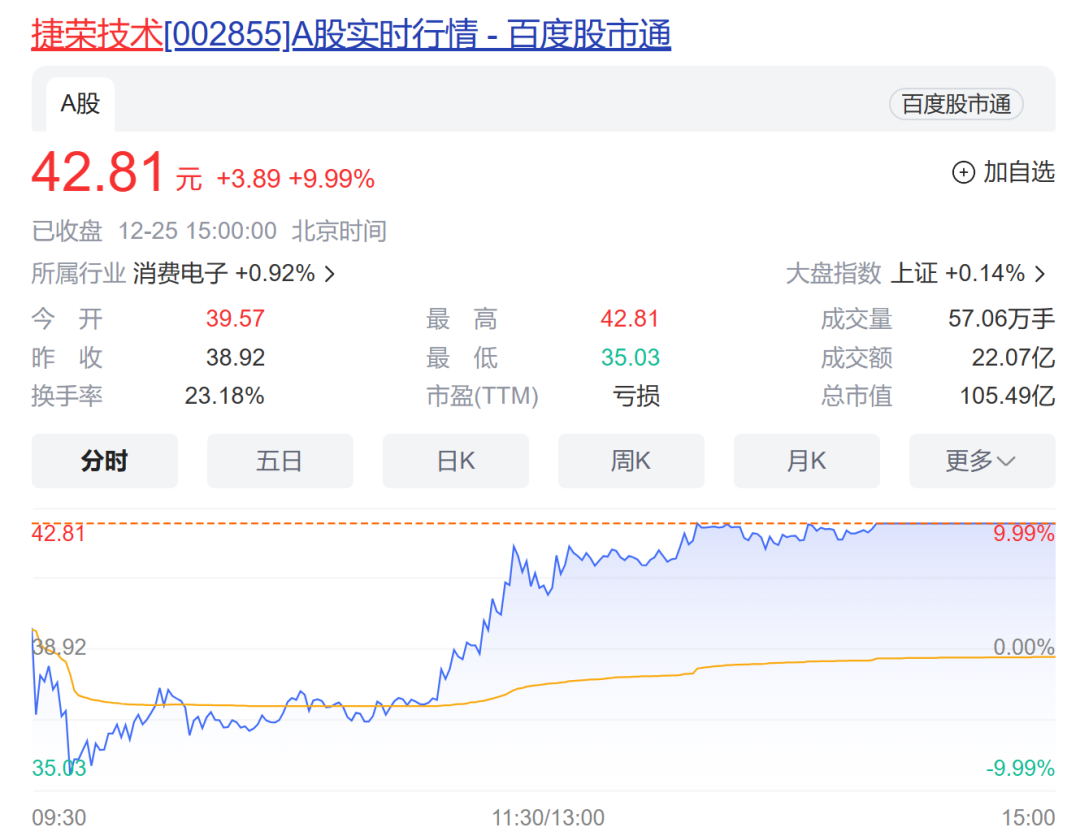Click the 最低 value 35.03
This screenshot has height=836, width=1080.
click(x=630, y=357)
